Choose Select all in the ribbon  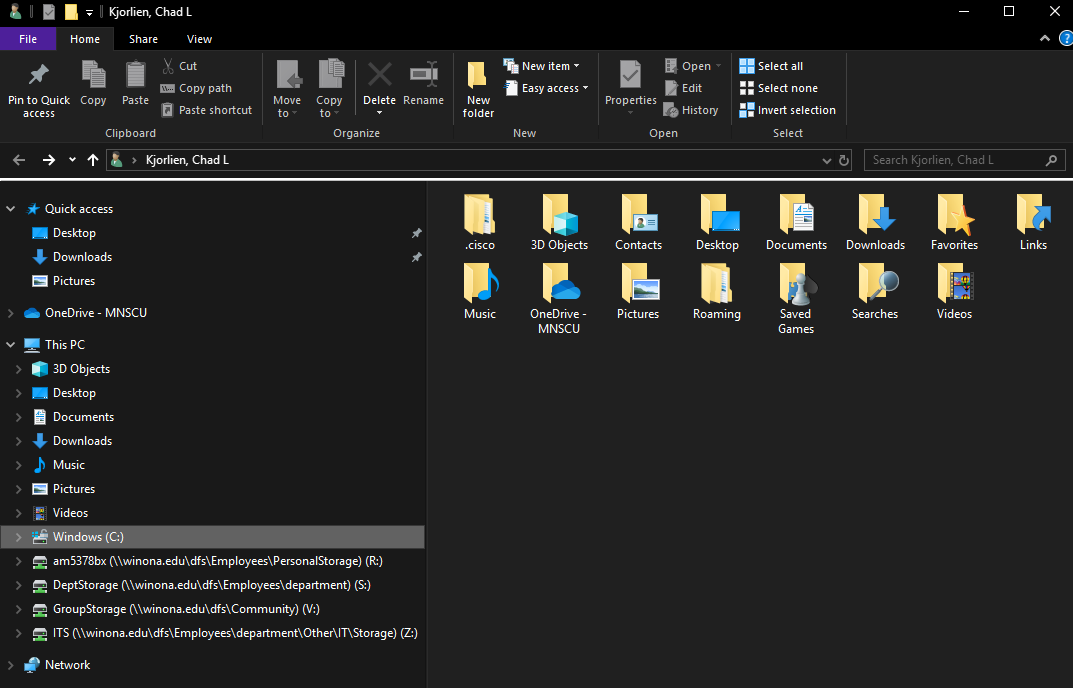(771, 66)
